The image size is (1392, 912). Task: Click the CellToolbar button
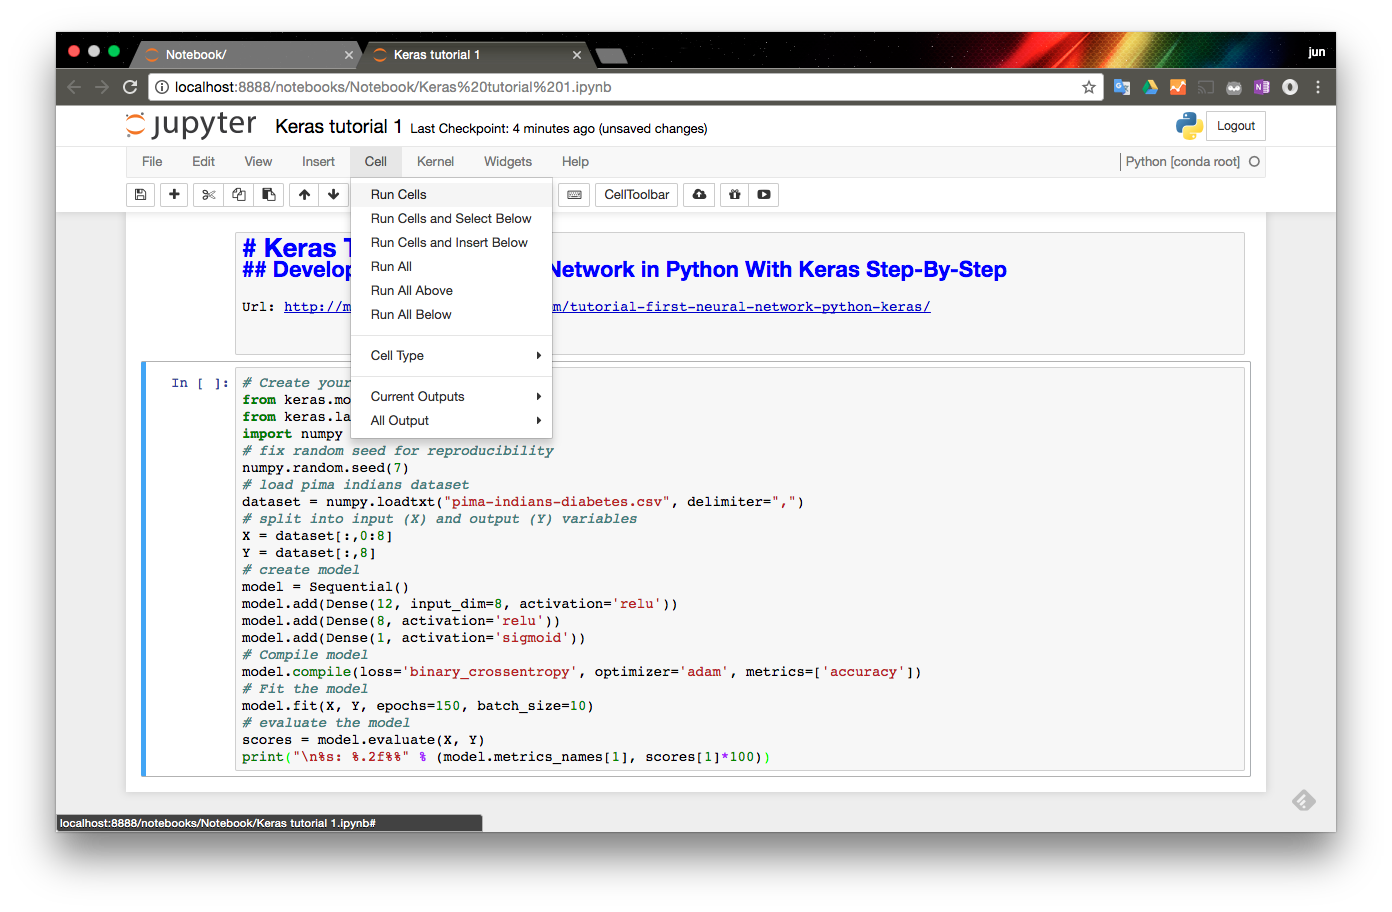636,195
